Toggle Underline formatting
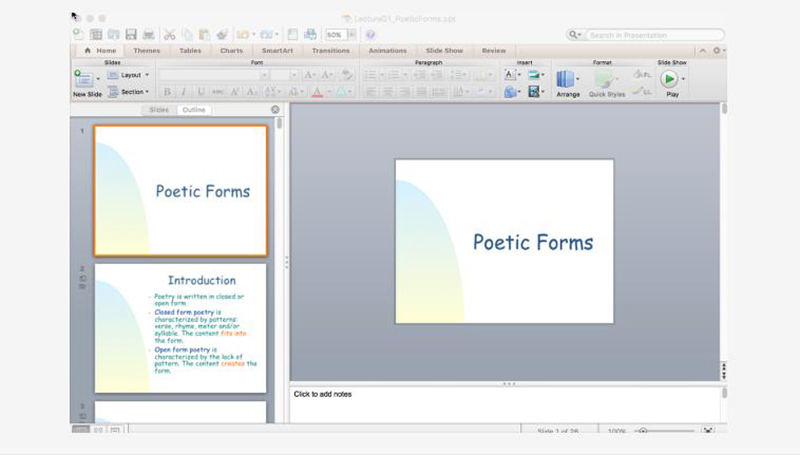Viewport: 800px width, 455px height. click(200, 92)
